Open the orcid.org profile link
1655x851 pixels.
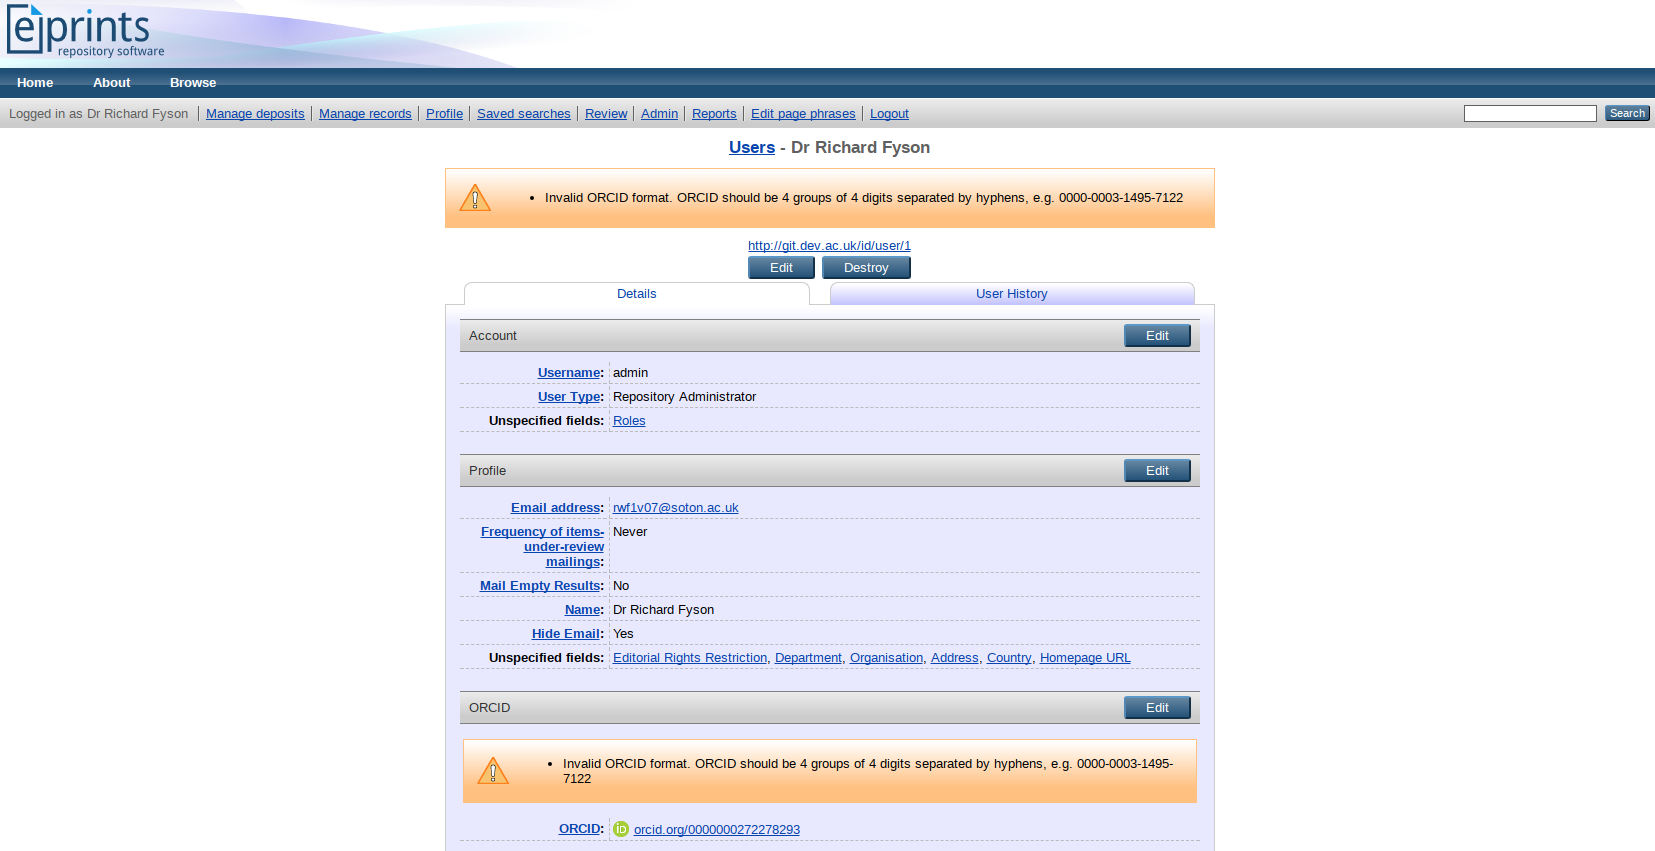716,830
